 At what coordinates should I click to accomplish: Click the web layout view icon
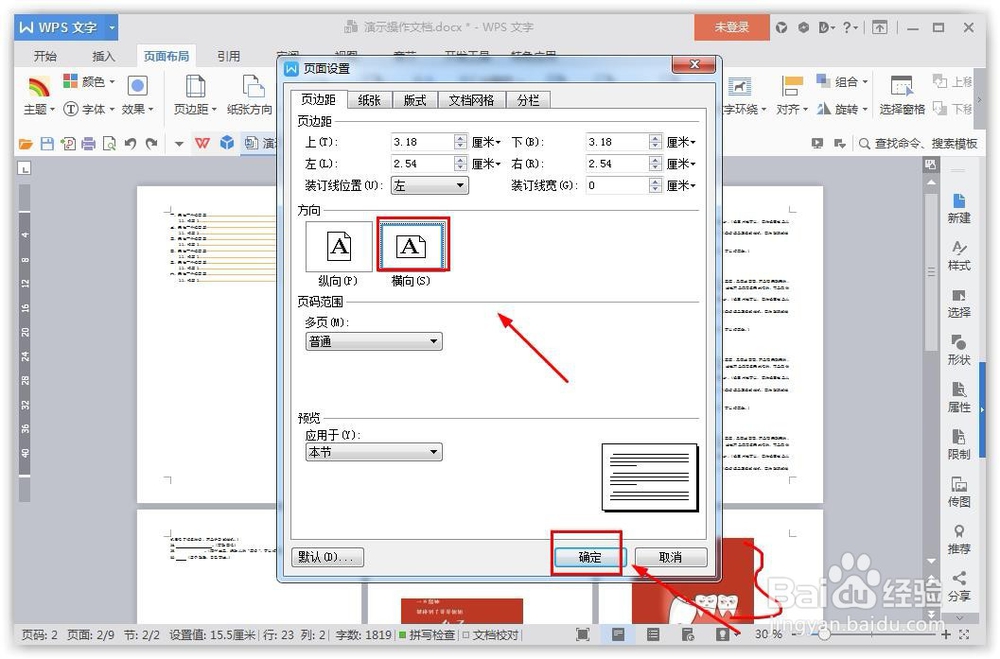pos(688,634)
